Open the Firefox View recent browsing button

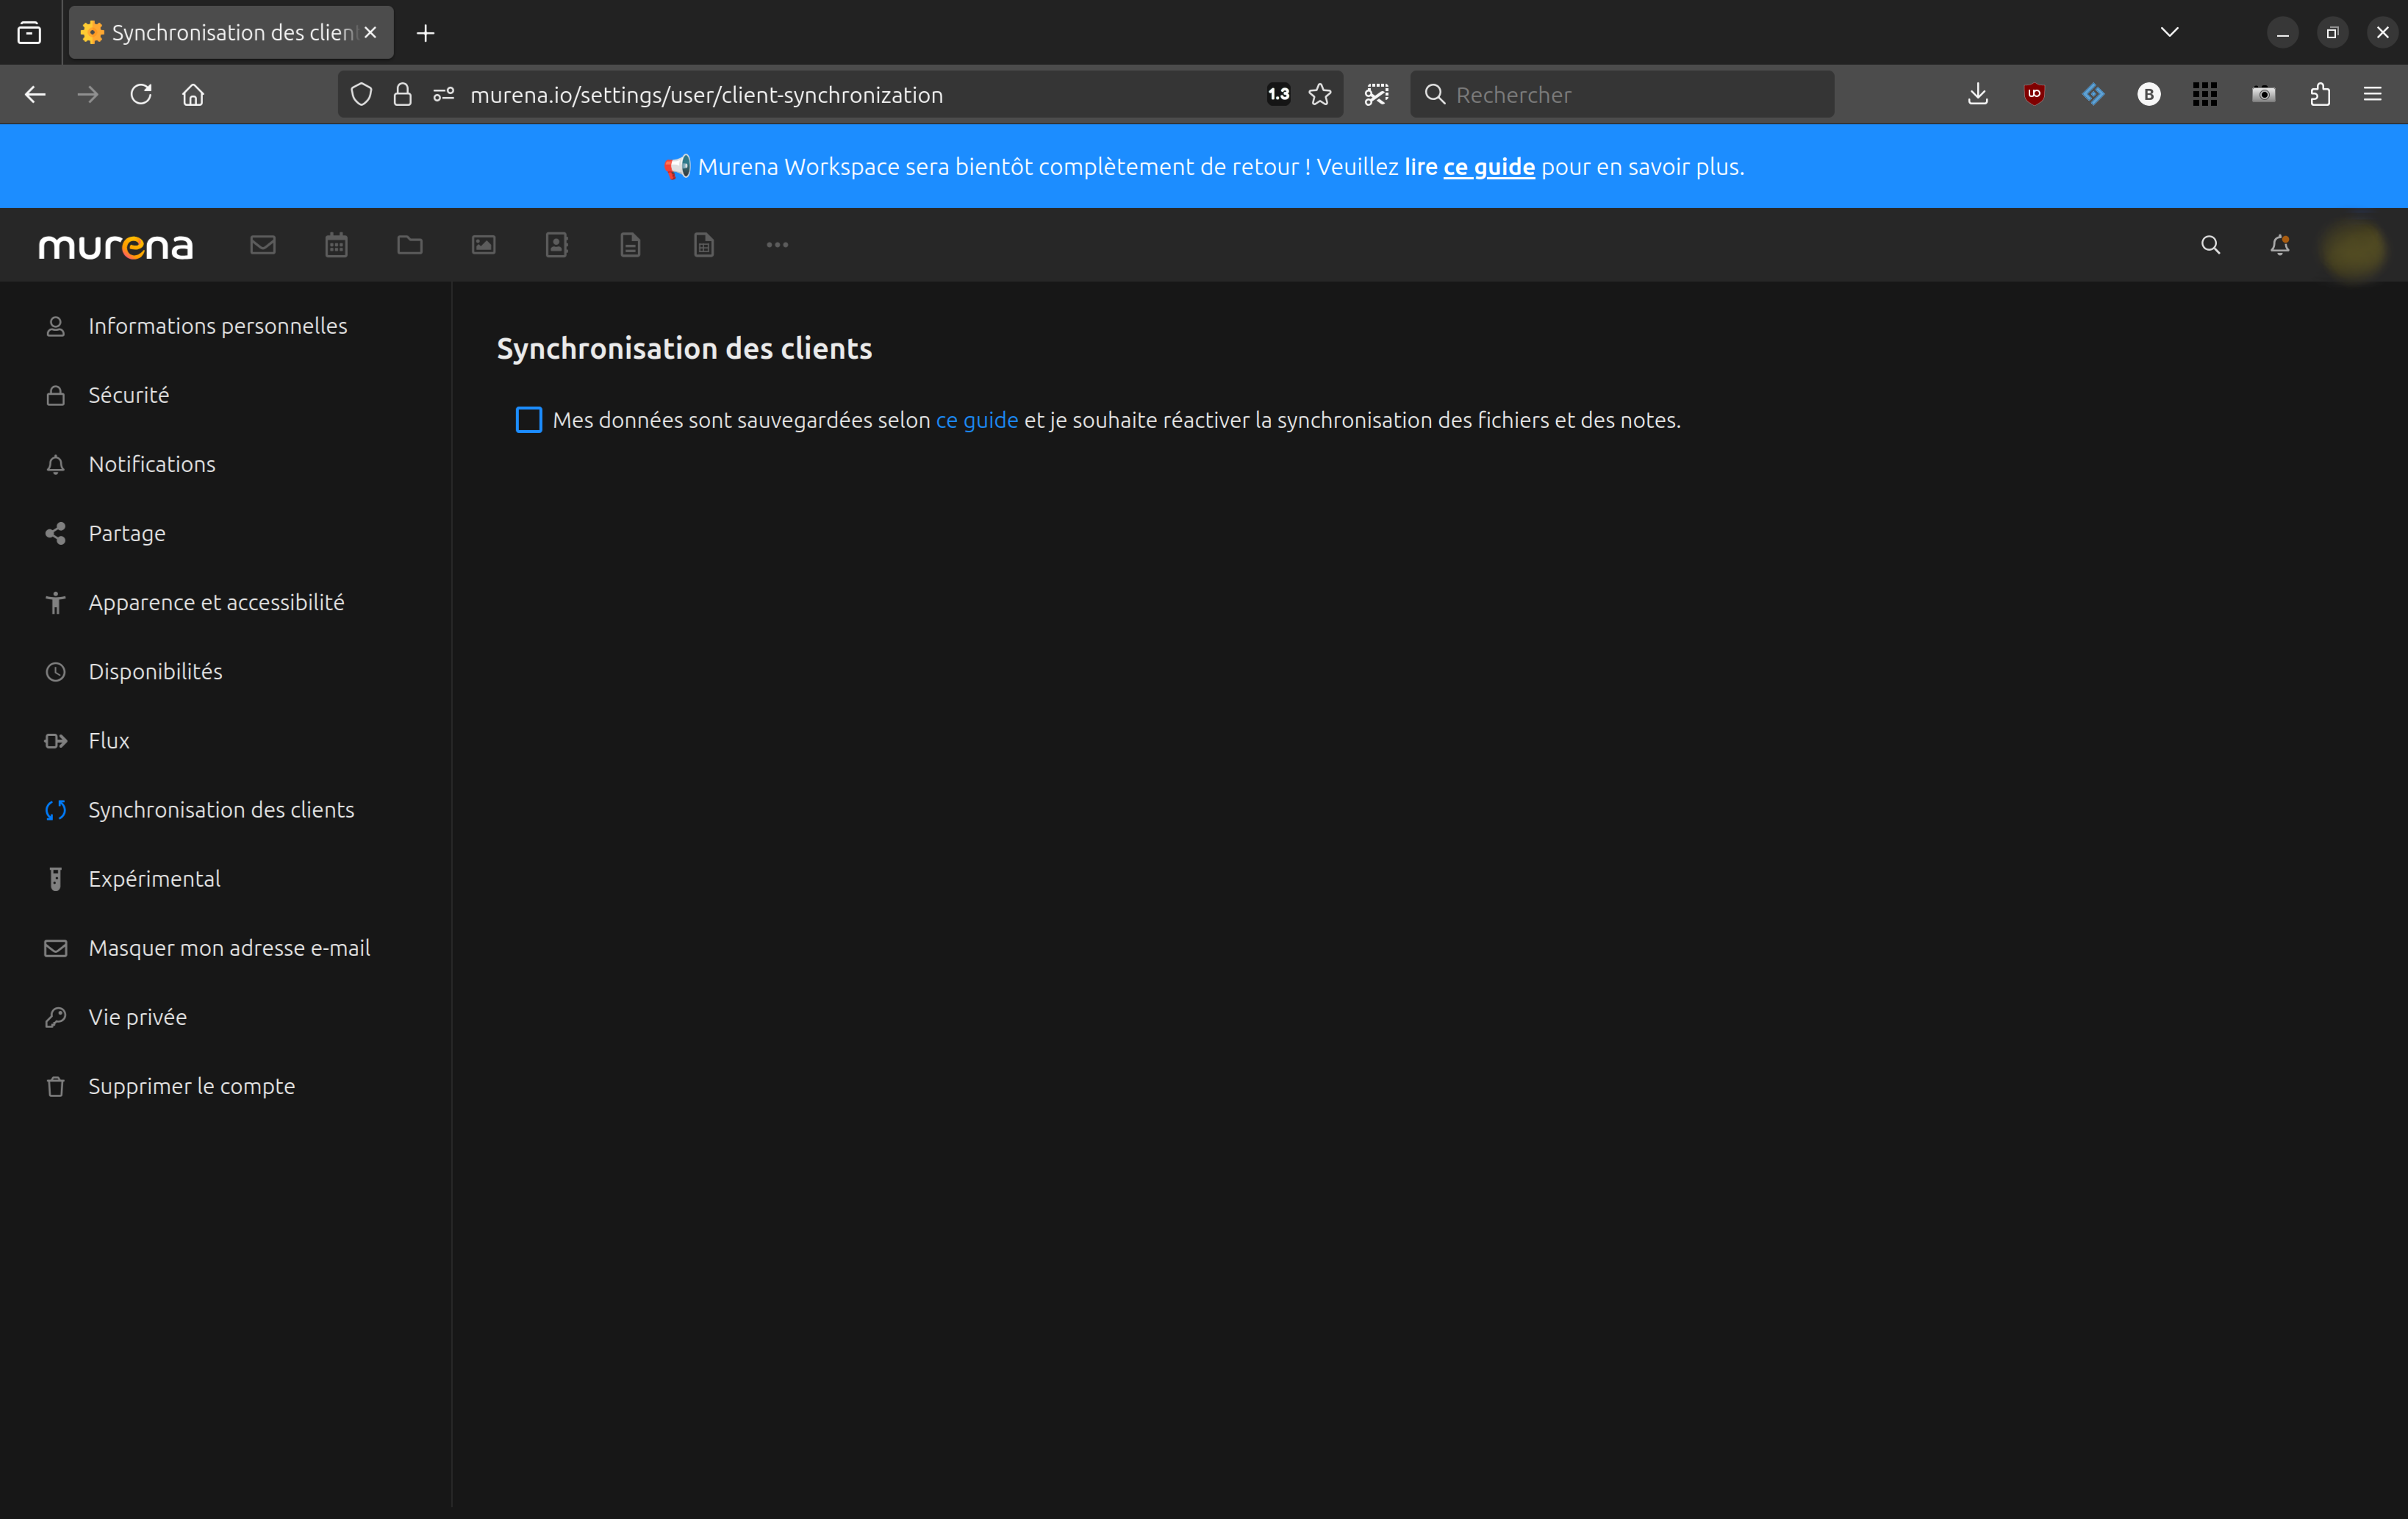pos(30,33)
